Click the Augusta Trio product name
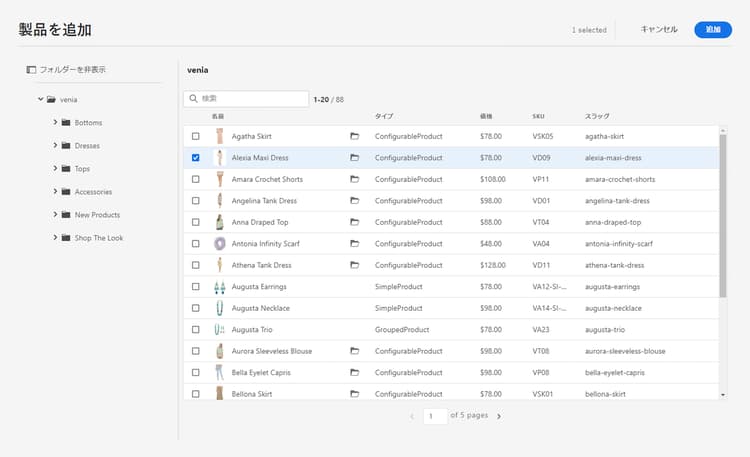This screenshot has height=457, width=750. (252, 330)
